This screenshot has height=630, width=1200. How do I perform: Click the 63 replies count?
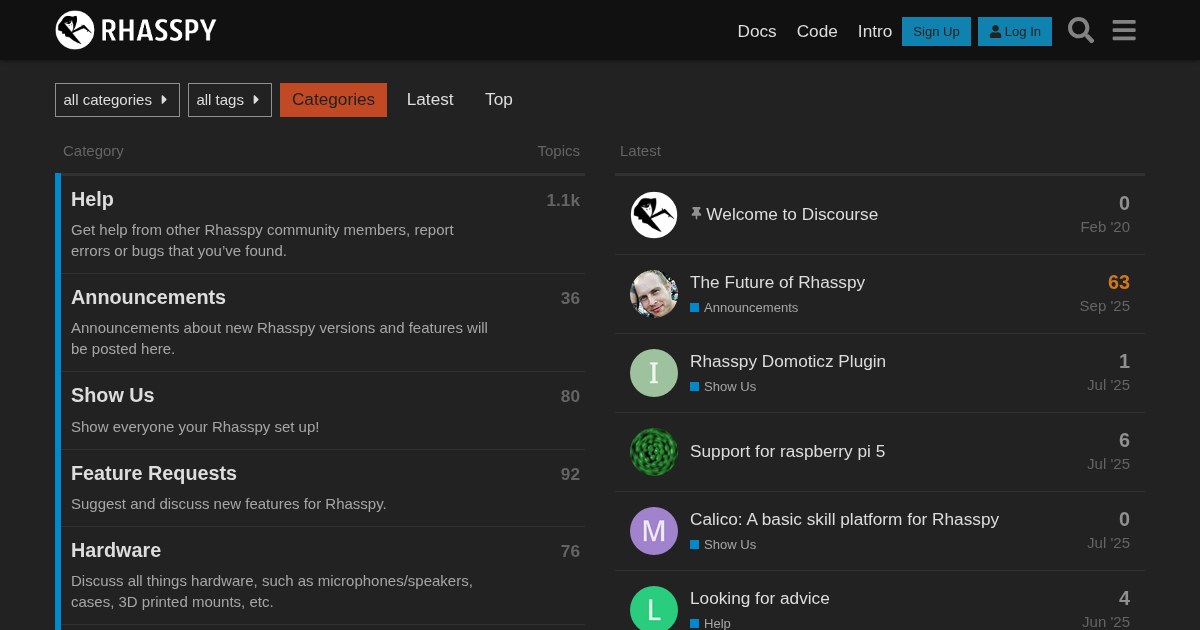(x=1119, y=283)
